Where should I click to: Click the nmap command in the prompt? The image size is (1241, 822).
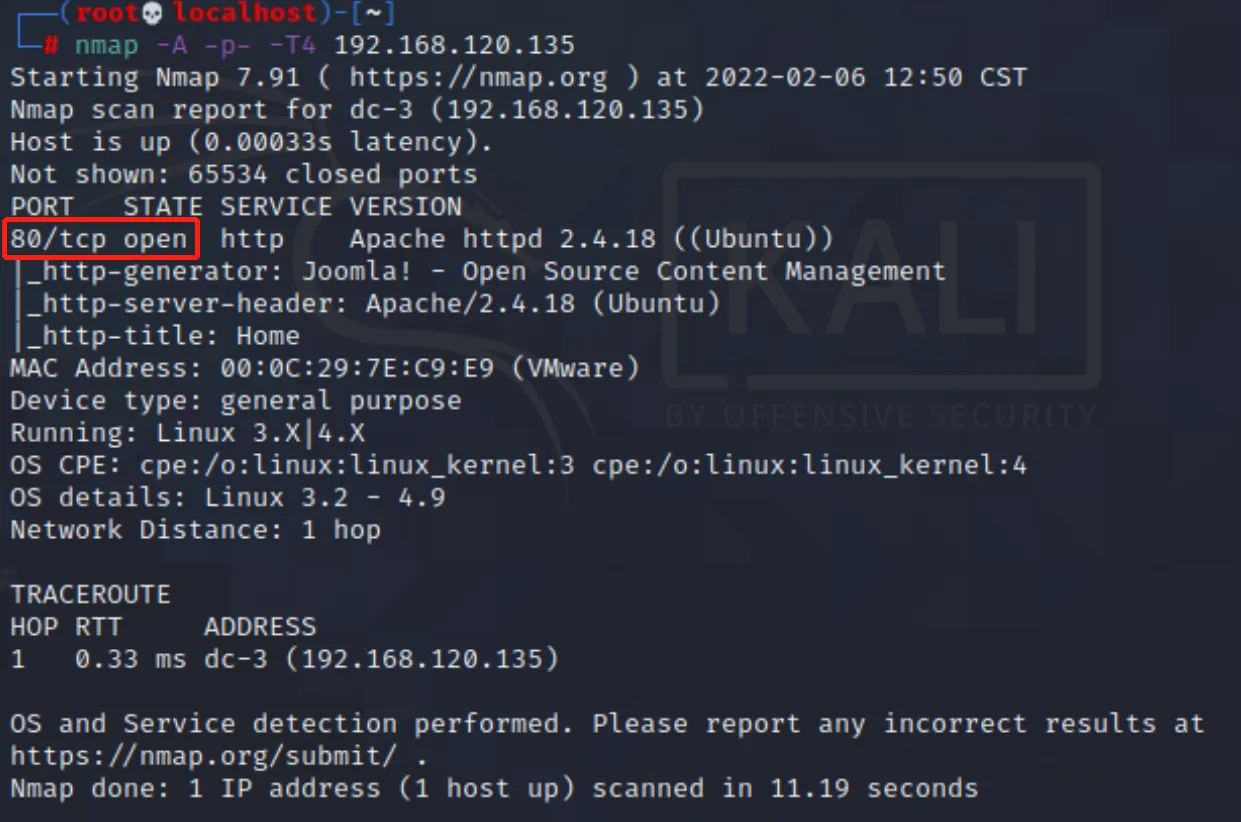pos(99,45)
